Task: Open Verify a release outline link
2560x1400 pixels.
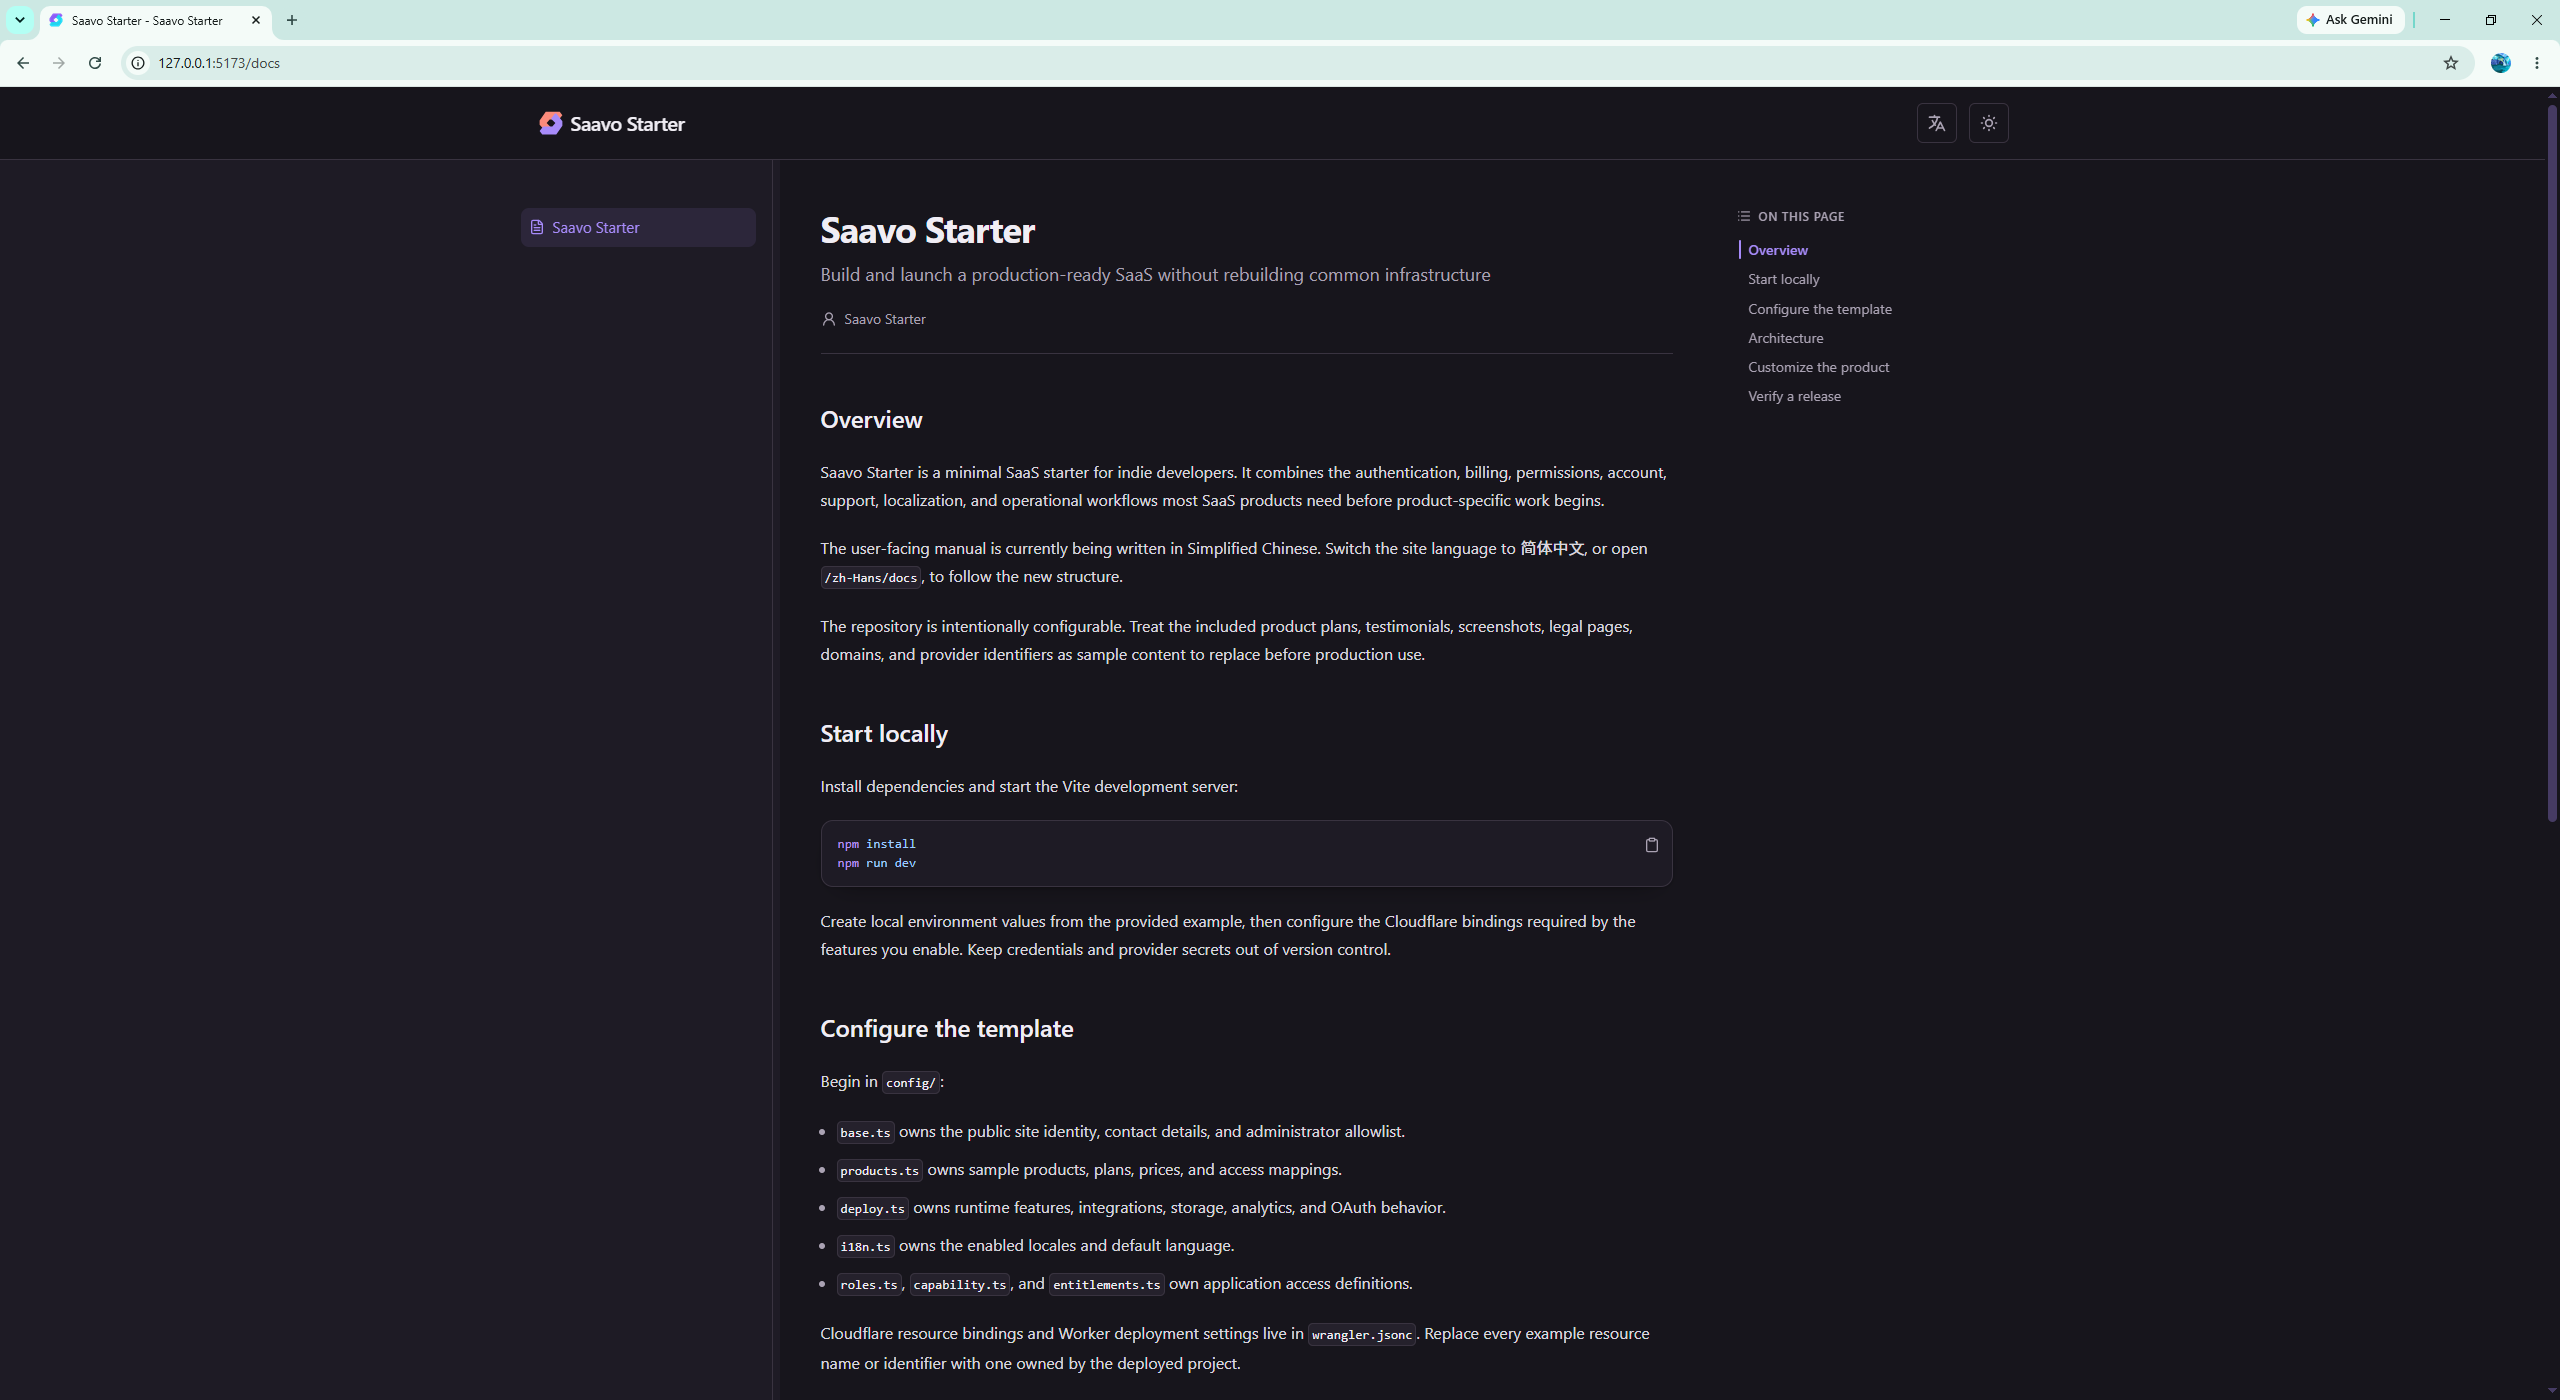Action: [1794, 396]
